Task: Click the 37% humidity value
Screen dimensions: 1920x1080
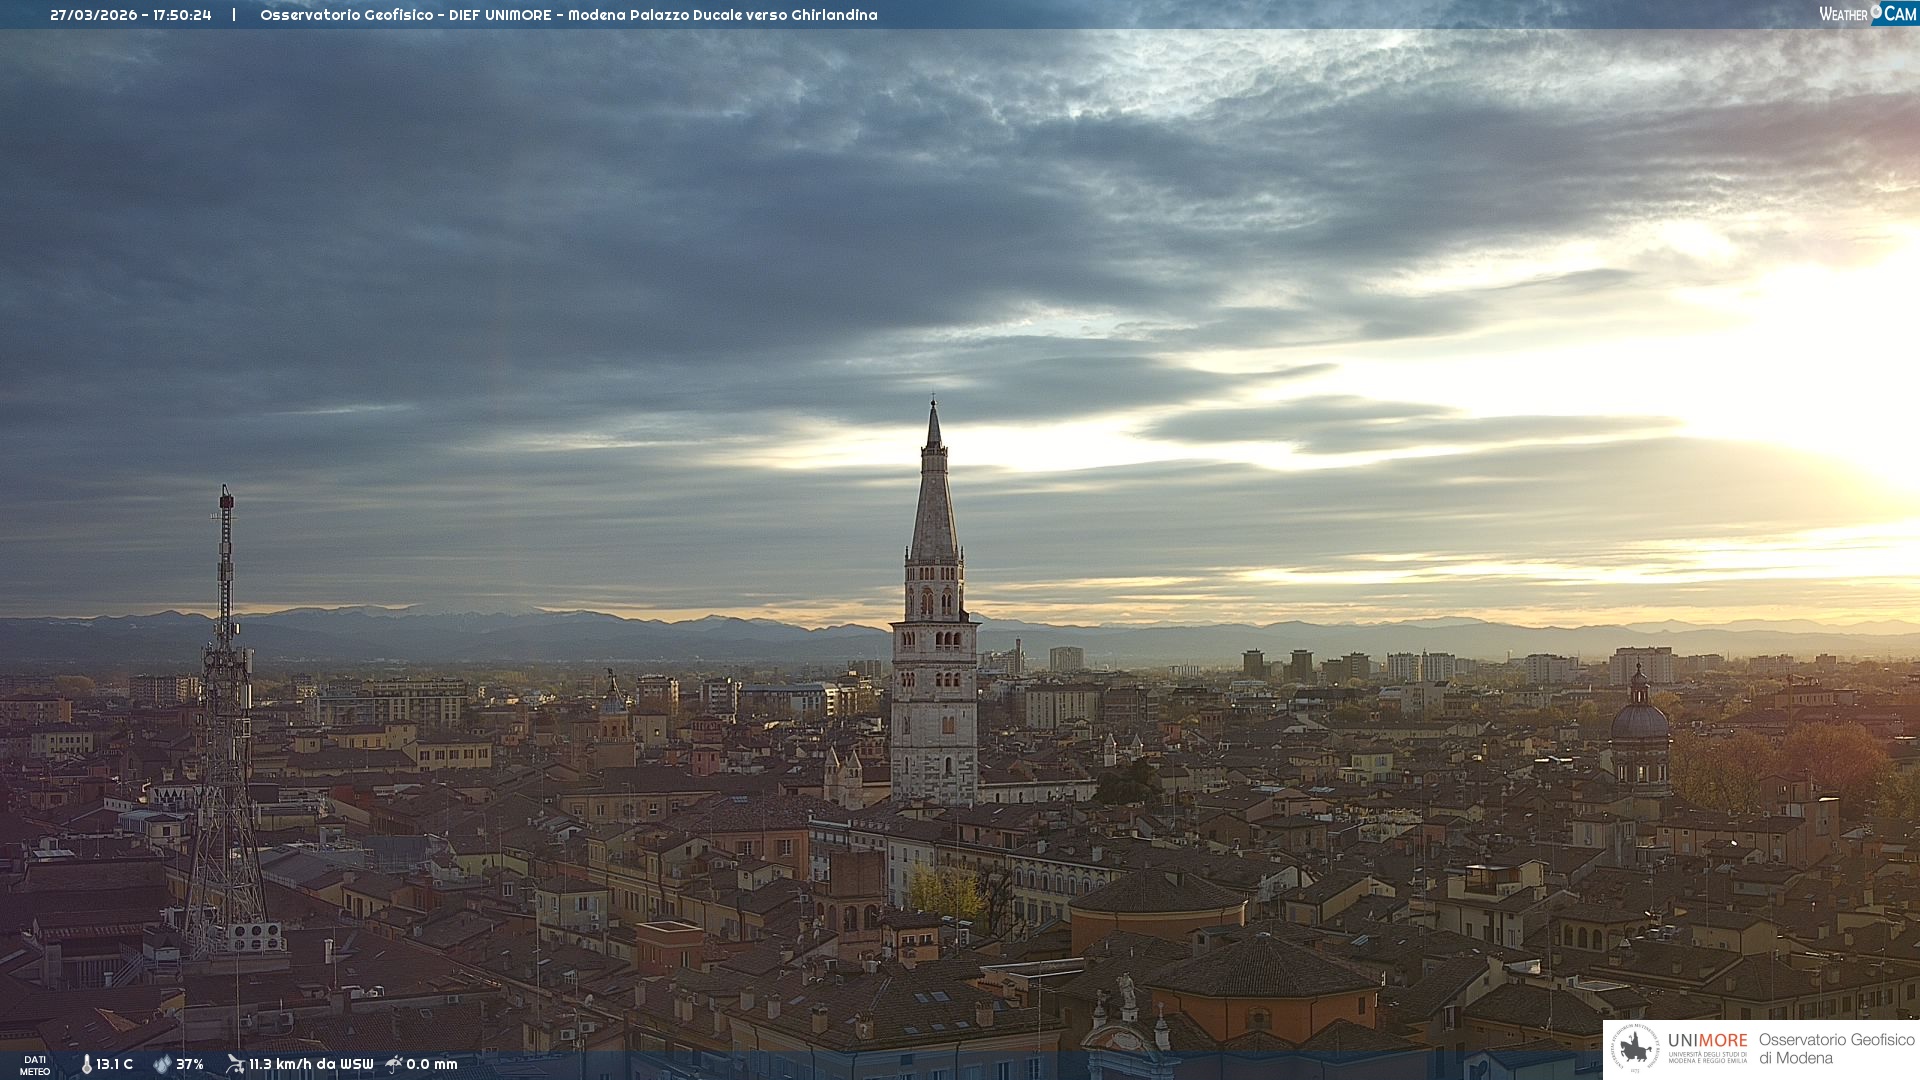Action: [190, 1065]
